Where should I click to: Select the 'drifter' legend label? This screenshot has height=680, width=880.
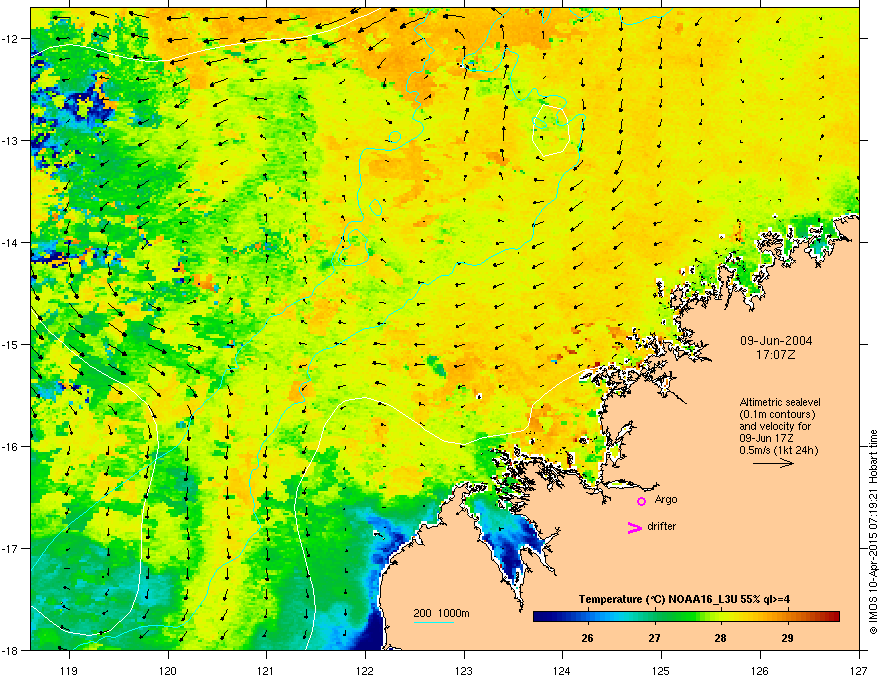(x=662, y=526)
